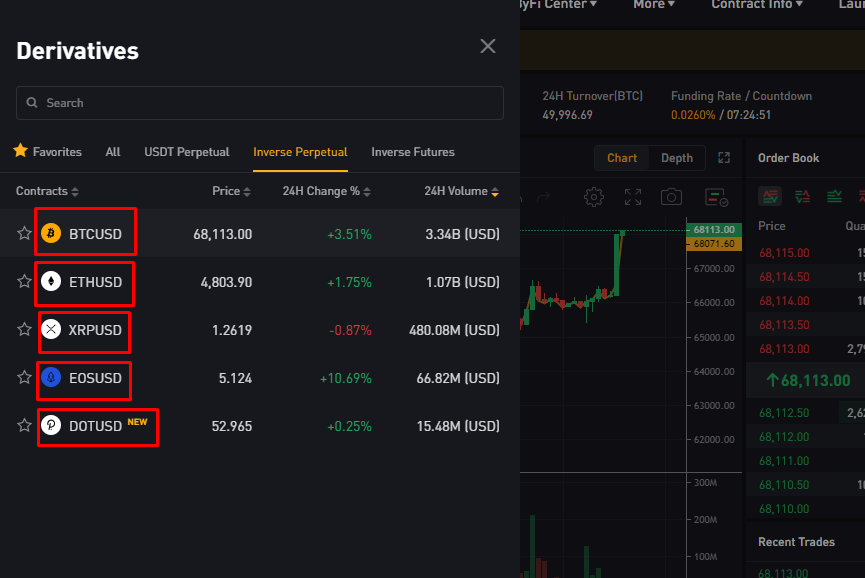
Task: Click the Search contracts field
Action: pyautogui.click(x=260, y=103)
